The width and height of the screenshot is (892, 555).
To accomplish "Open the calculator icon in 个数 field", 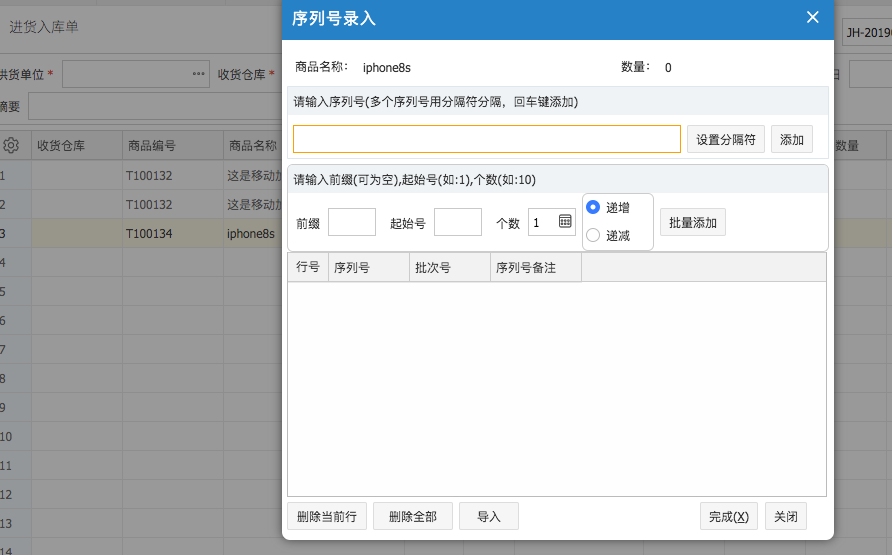I will [x=565, y=221].
